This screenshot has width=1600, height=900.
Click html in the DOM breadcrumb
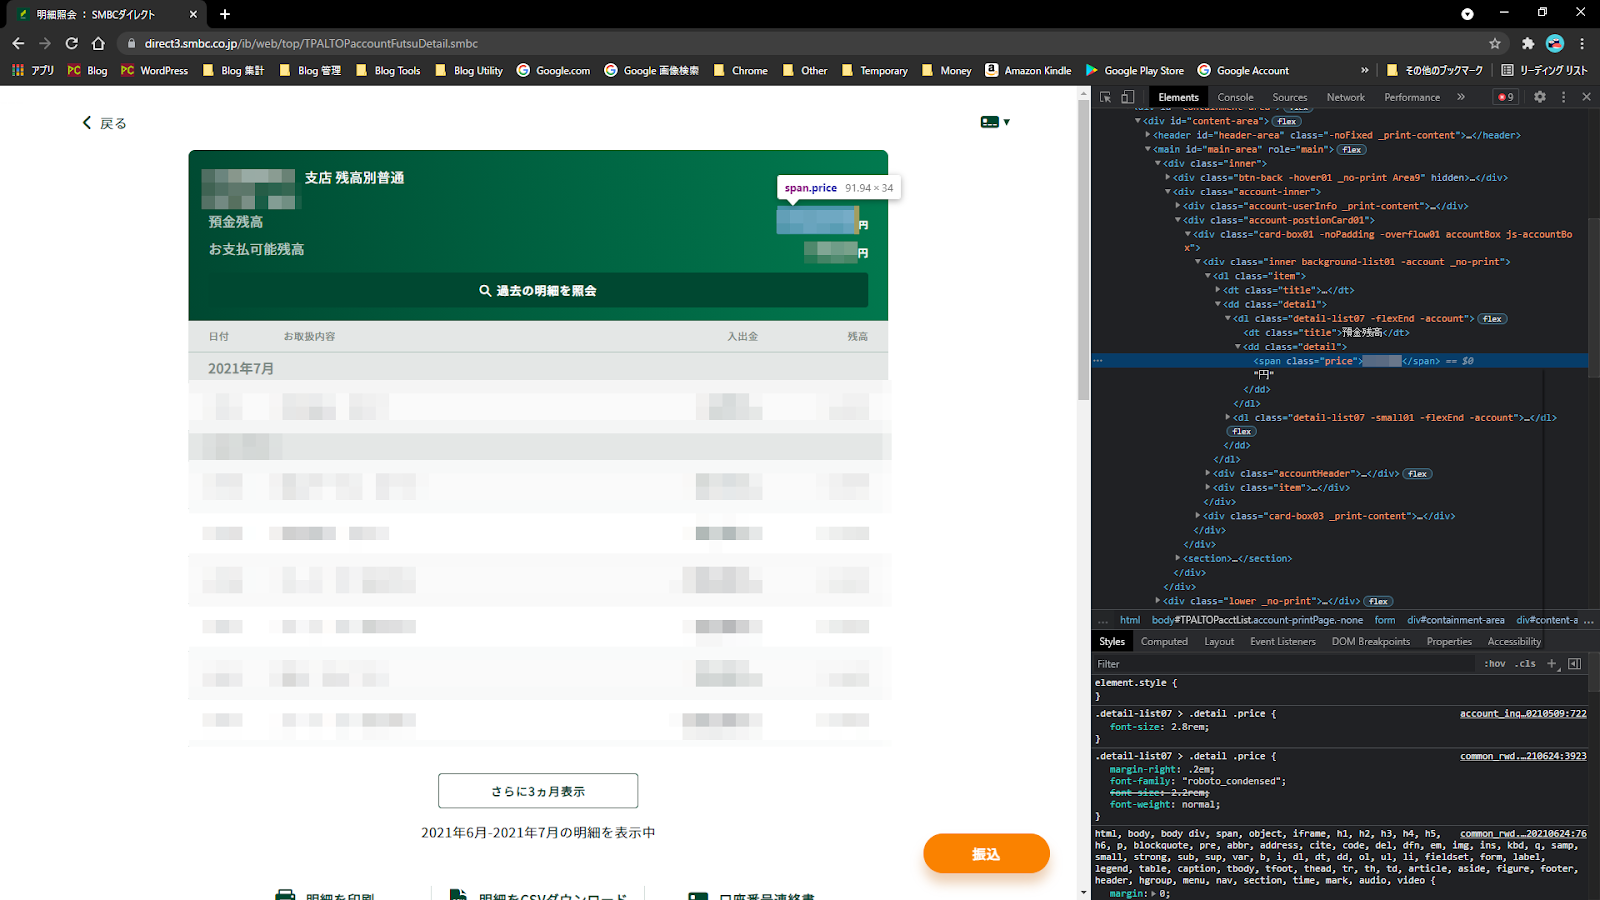pyautogui.click(x=1130, y=620)
